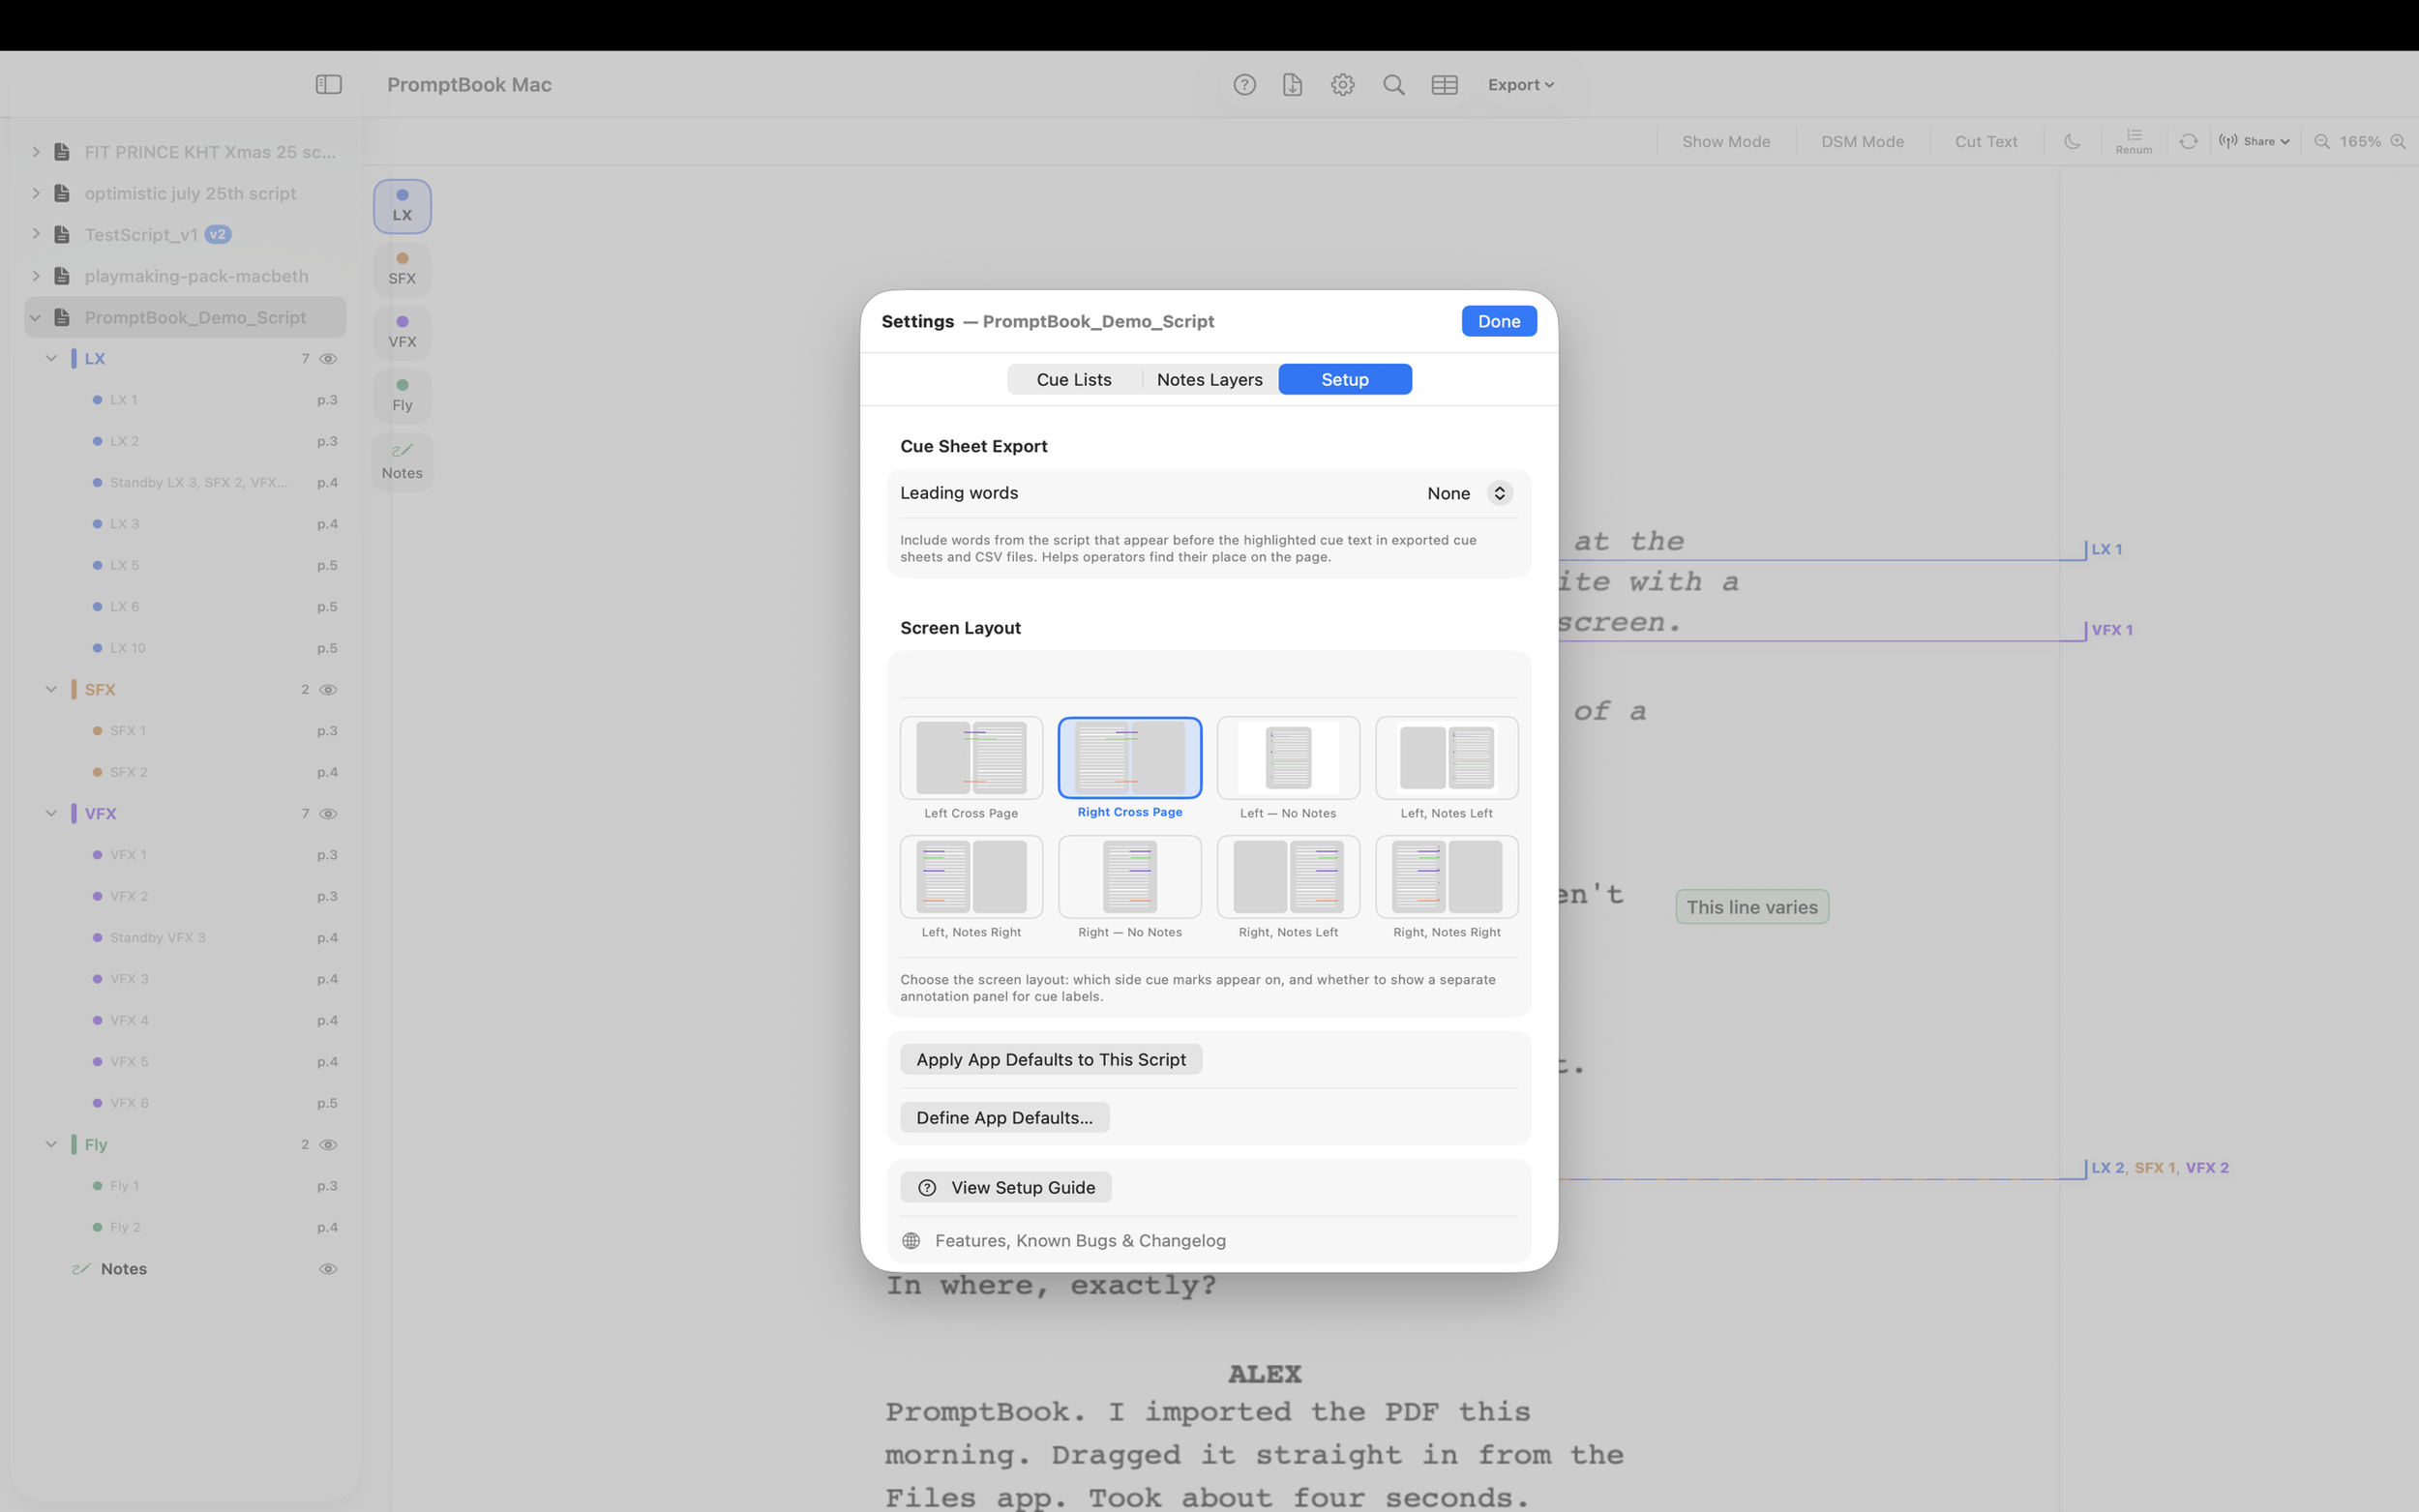
Task: Toggle VFX cue list visibility eye
Action: [x=327, y=814]
